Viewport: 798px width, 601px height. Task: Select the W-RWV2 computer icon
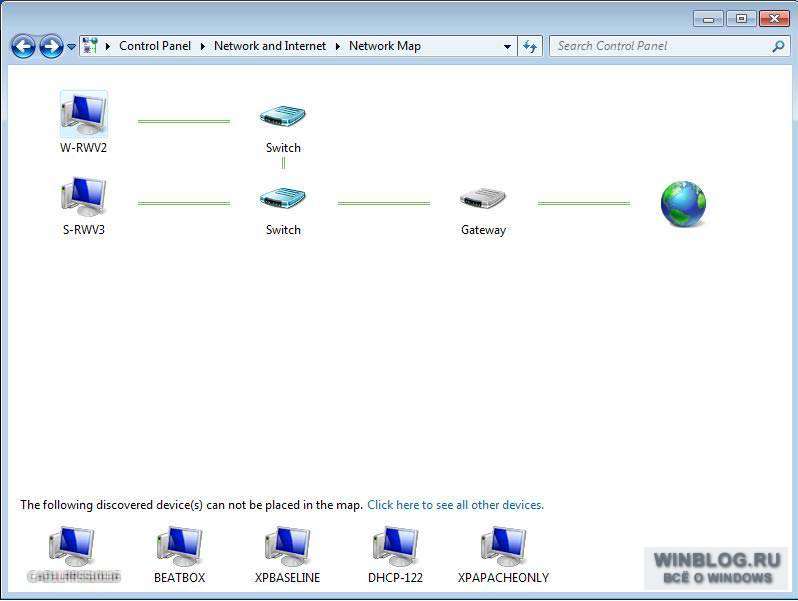point(83,113)
